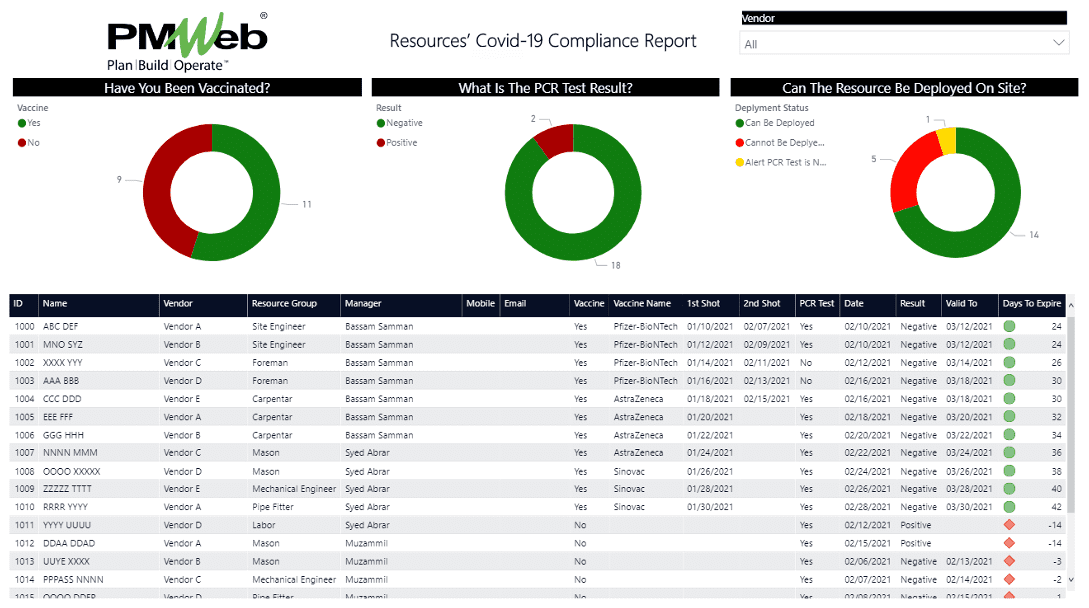Click the "What Is The PCR Test Result?" title bar
The height and width of the screenshot is (608, 1089).
pos(545,87)
